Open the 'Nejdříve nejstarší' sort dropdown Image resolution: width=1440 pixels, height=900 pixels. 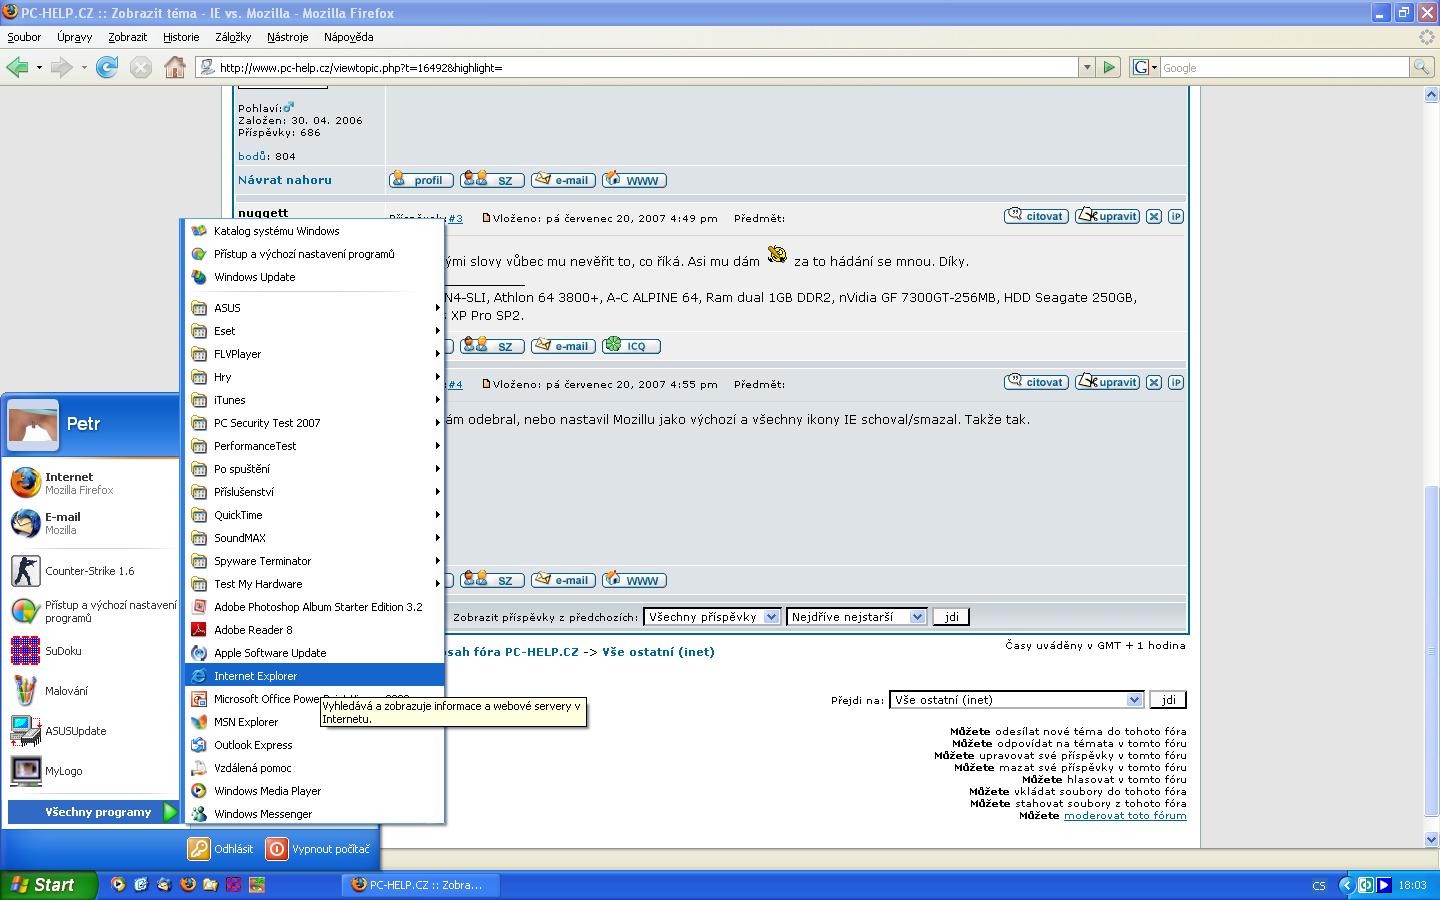[856, 617]
